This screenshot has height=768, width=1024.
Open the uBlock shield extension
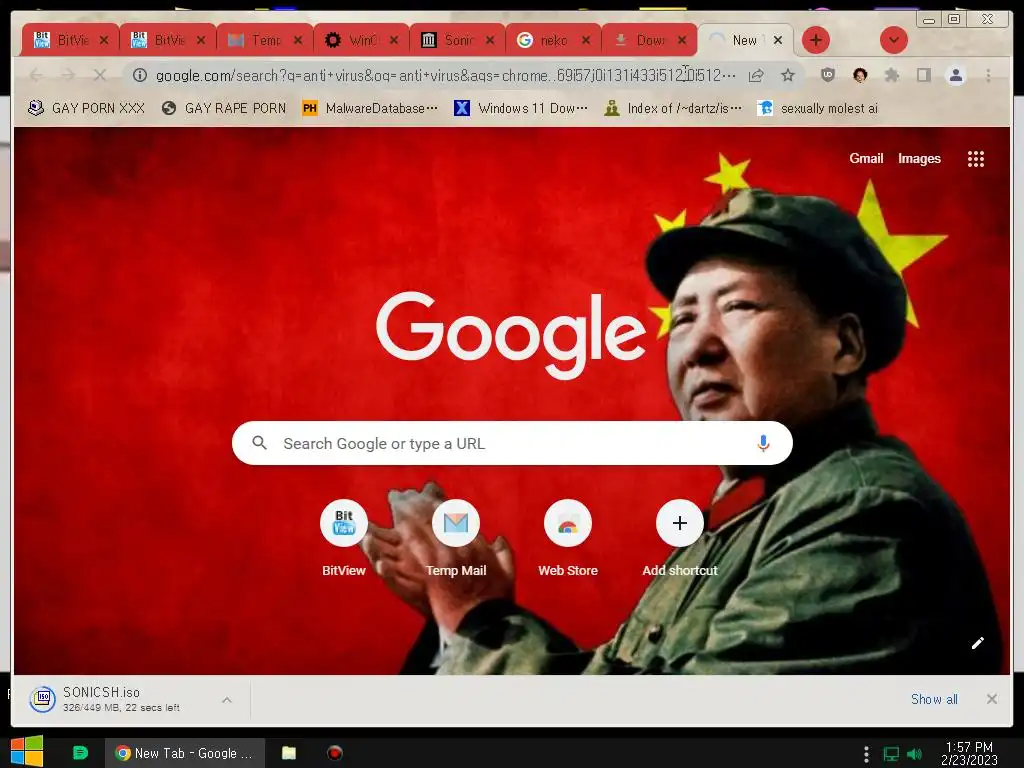click(827, 75)
